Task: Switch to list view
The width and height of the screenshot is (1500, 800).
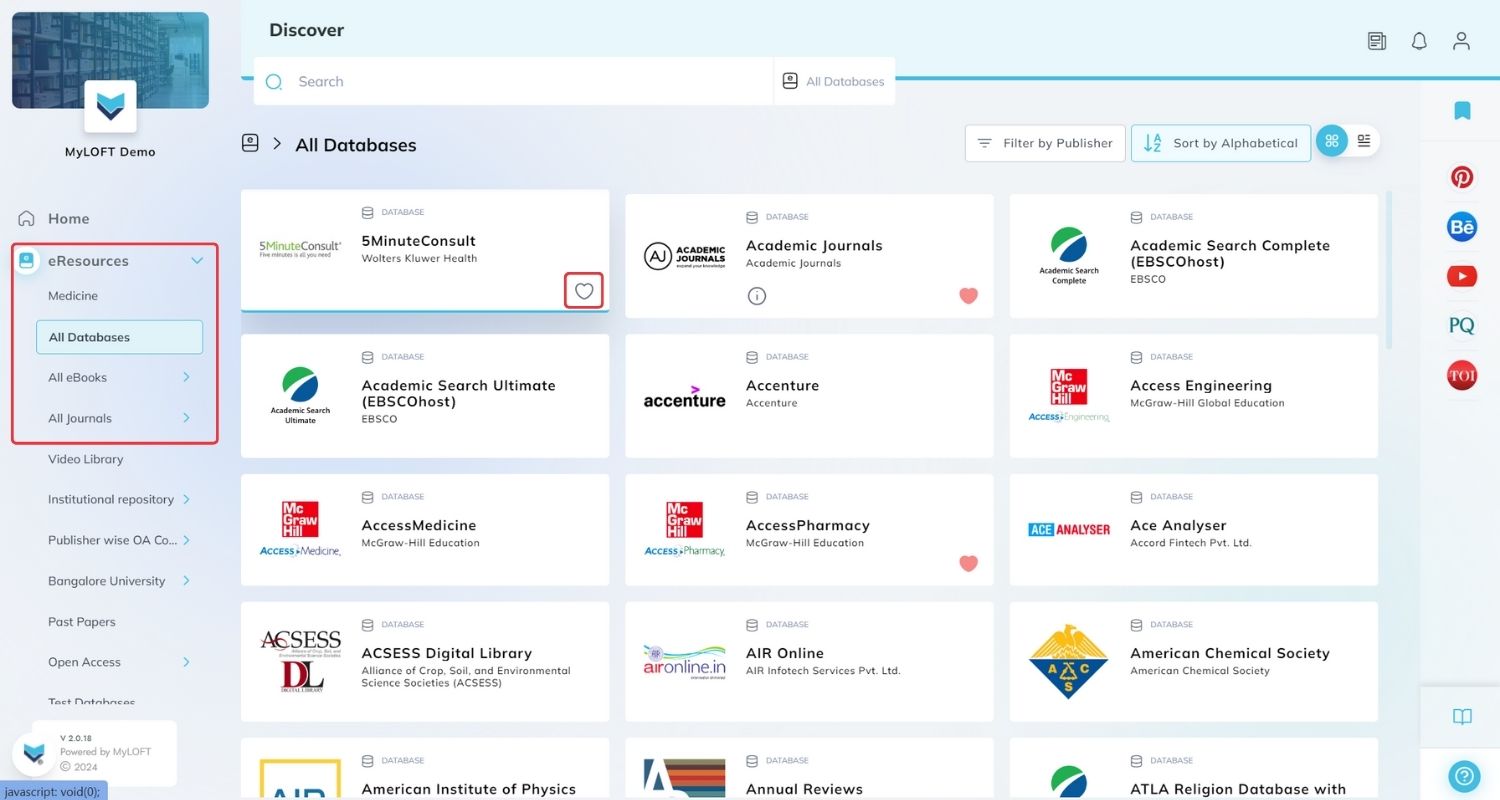Action: click(1364, 141)
